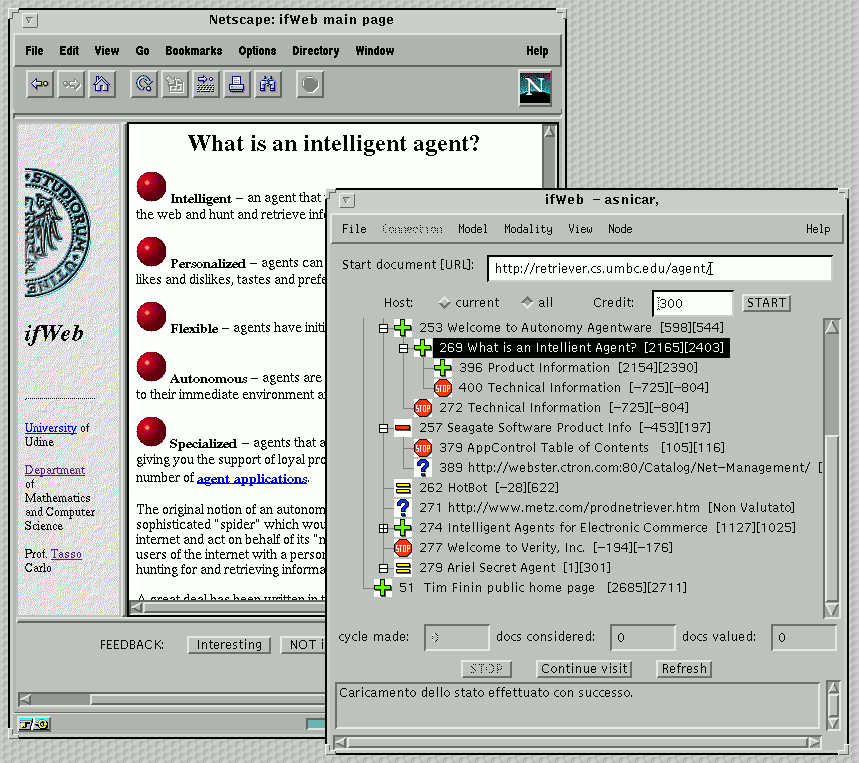Click yellow equals icon of 279 Ariel Secret Agent
The image size is (859, 763).
coord(403,567)
